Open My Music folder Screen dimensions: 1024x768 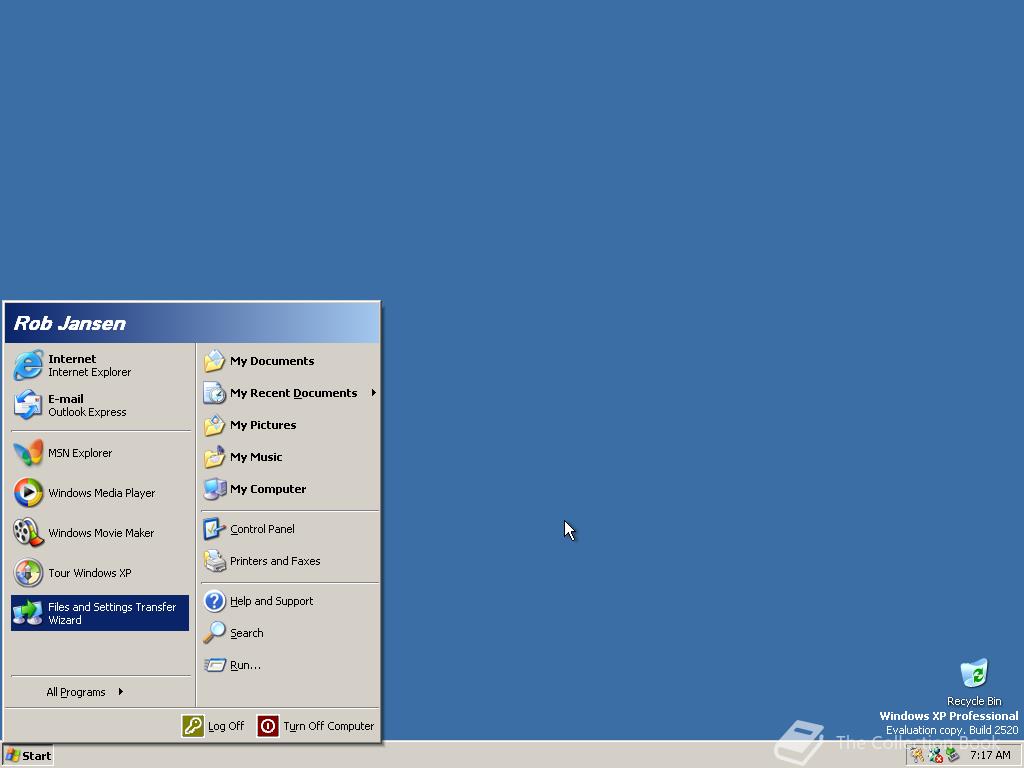pos(290,456)
